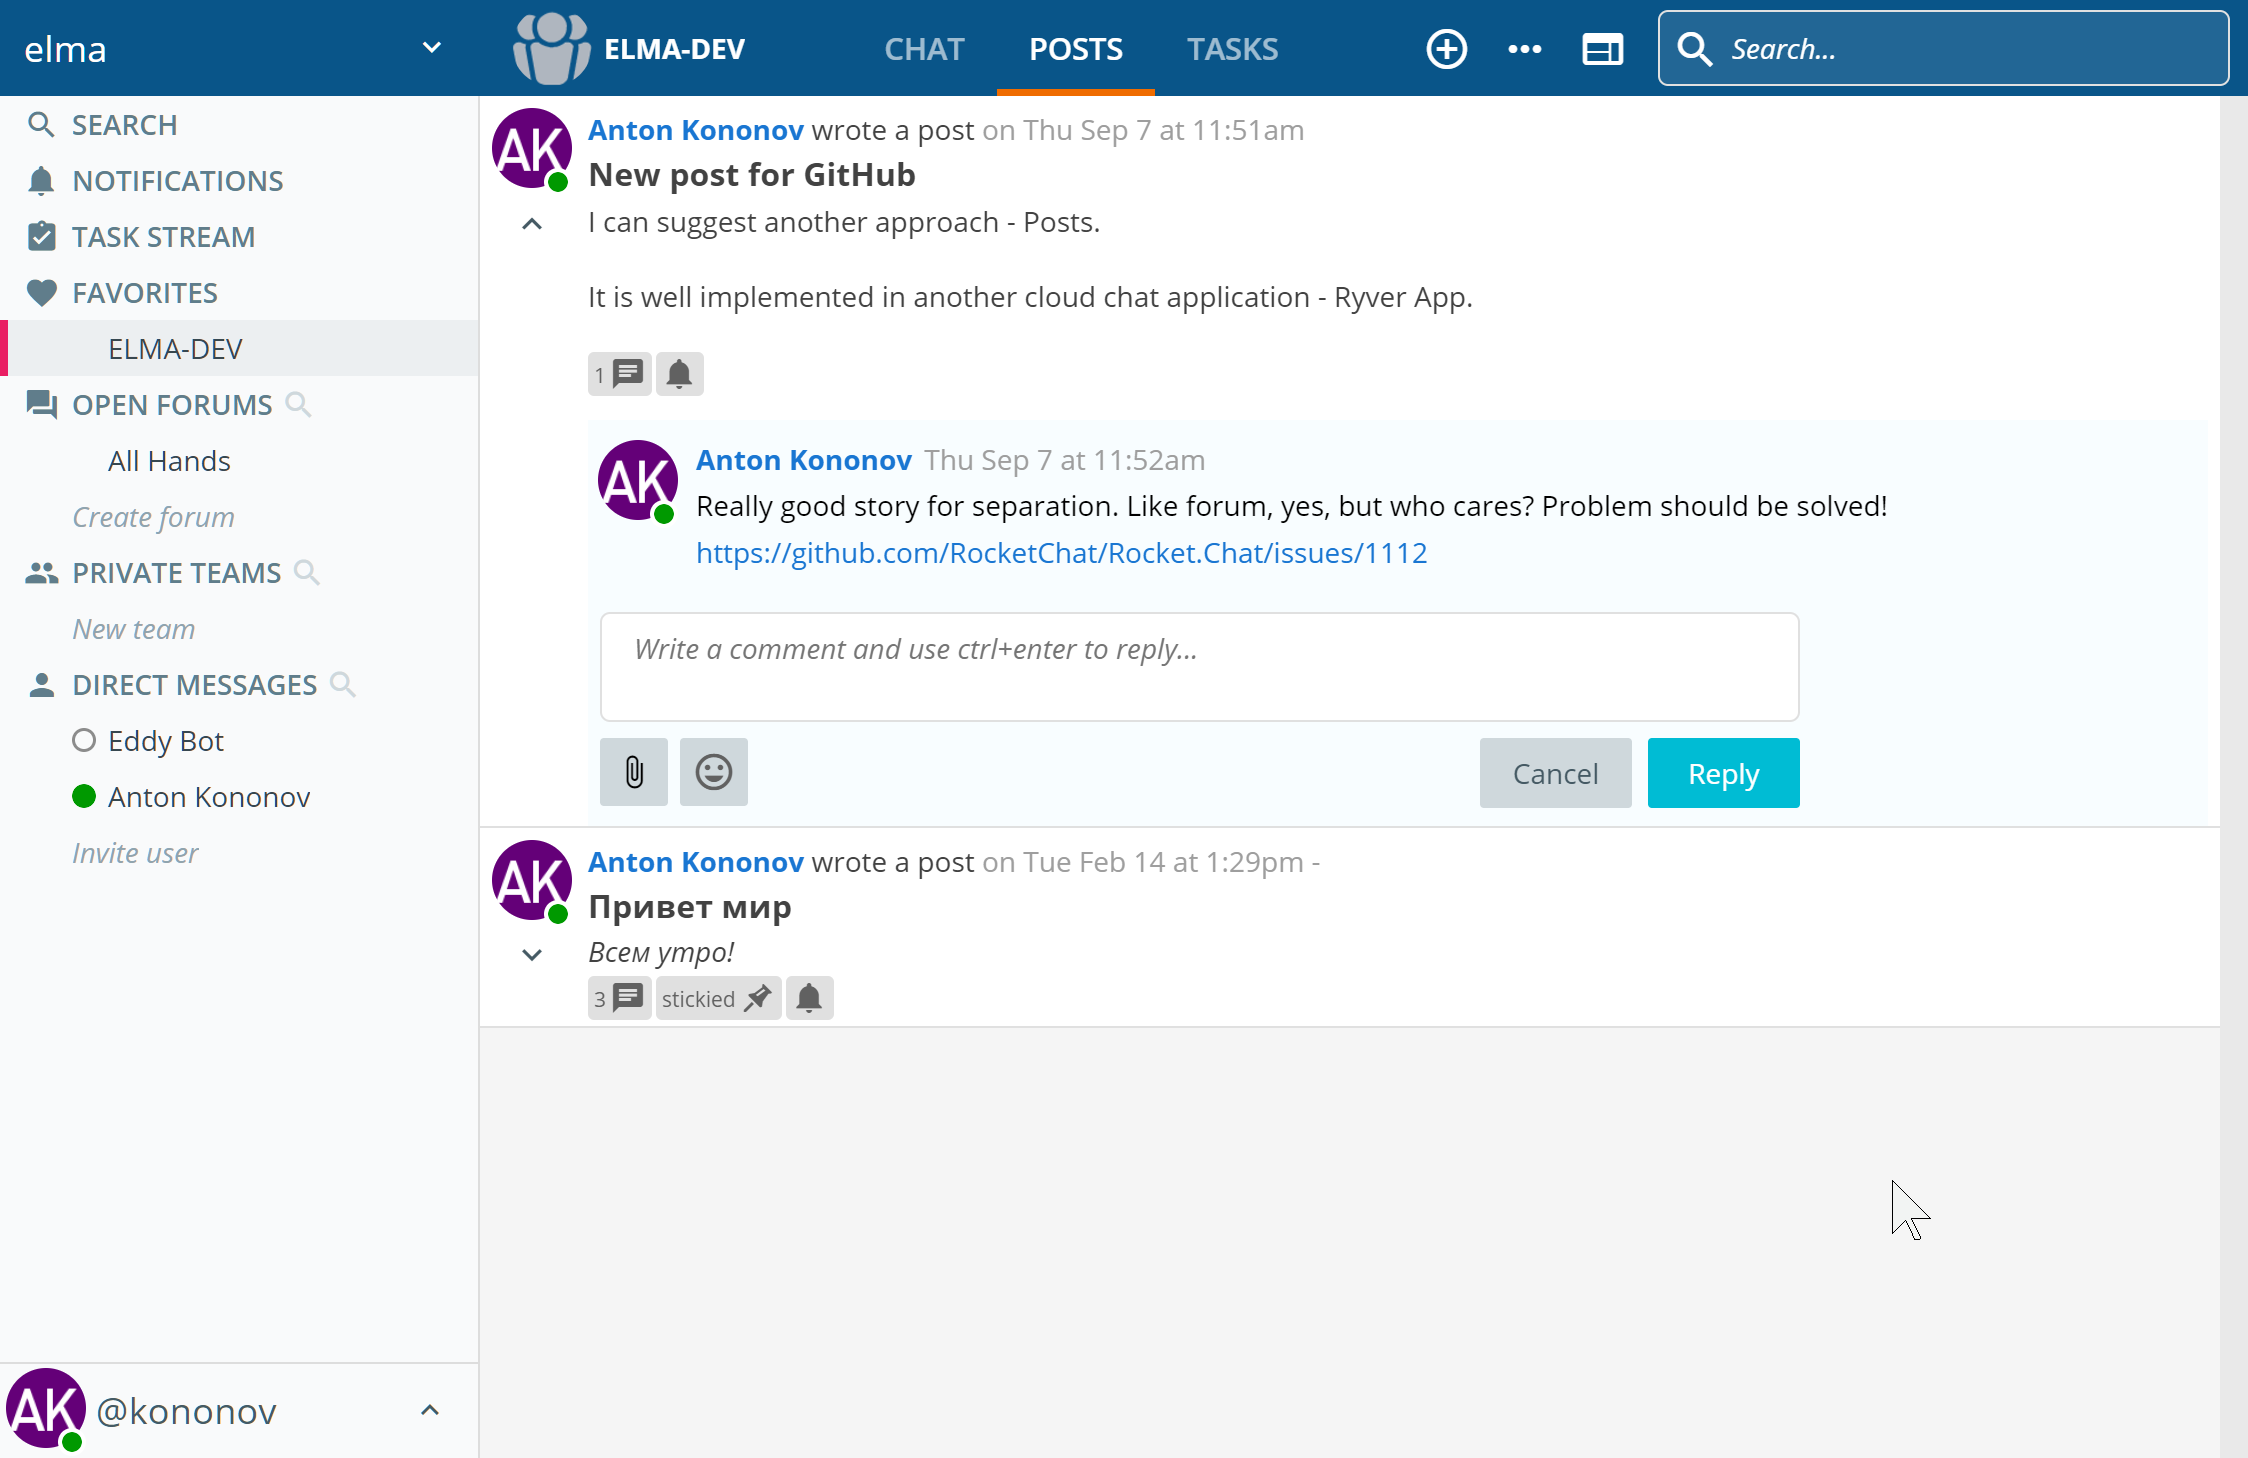Open the @kononov user menu chevron
Screen dimensions: 2248x1458
430,1410
